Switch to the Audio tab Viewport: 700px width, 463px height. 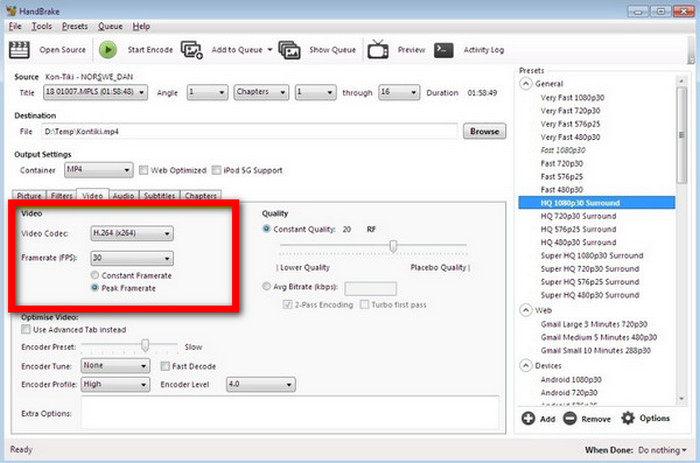point(124,196)
